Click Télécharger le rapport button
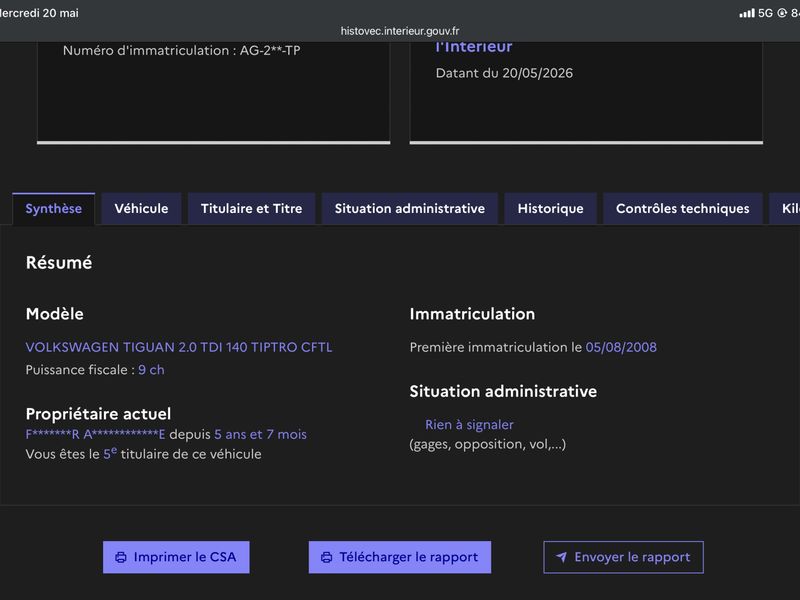Screen dimensions: 800x600 pos(400,557)
